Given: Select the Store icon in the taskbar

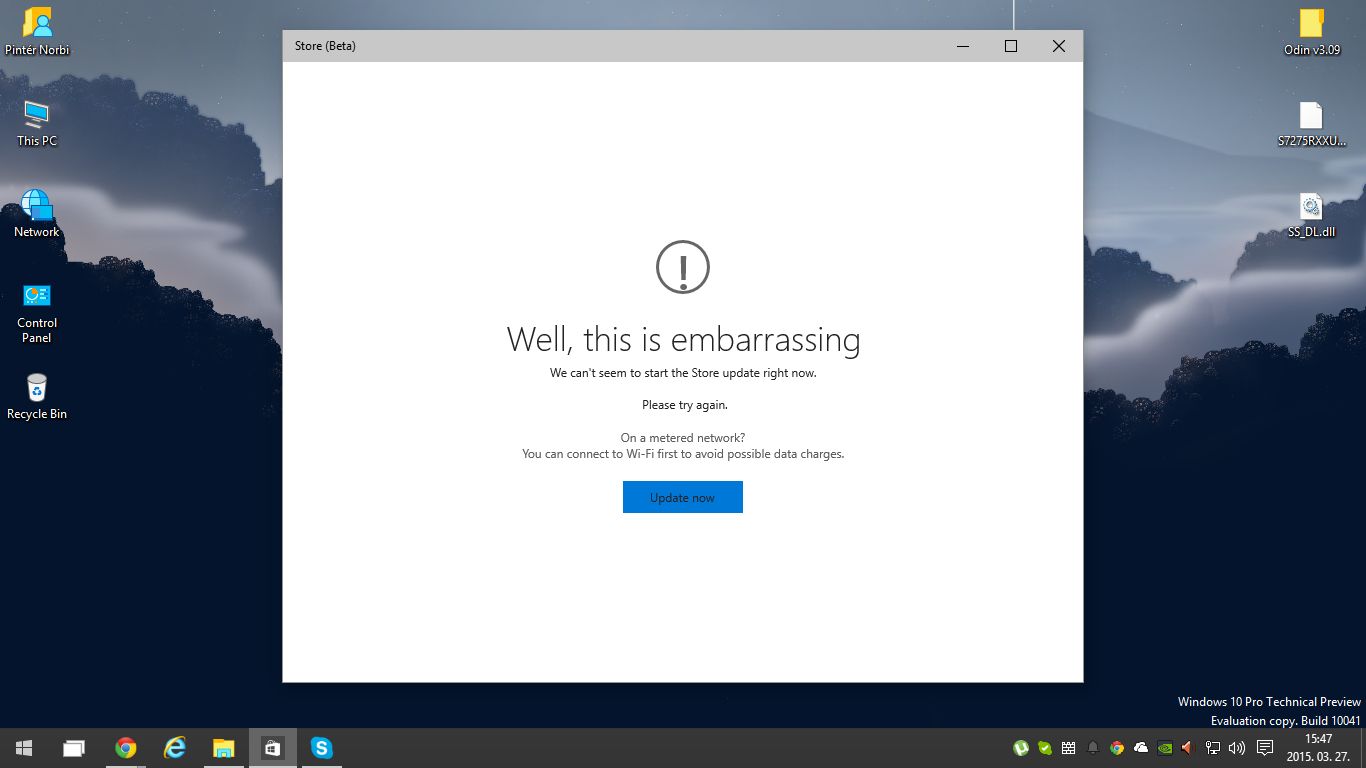Looking at the screenshot, I should (272, 747).
